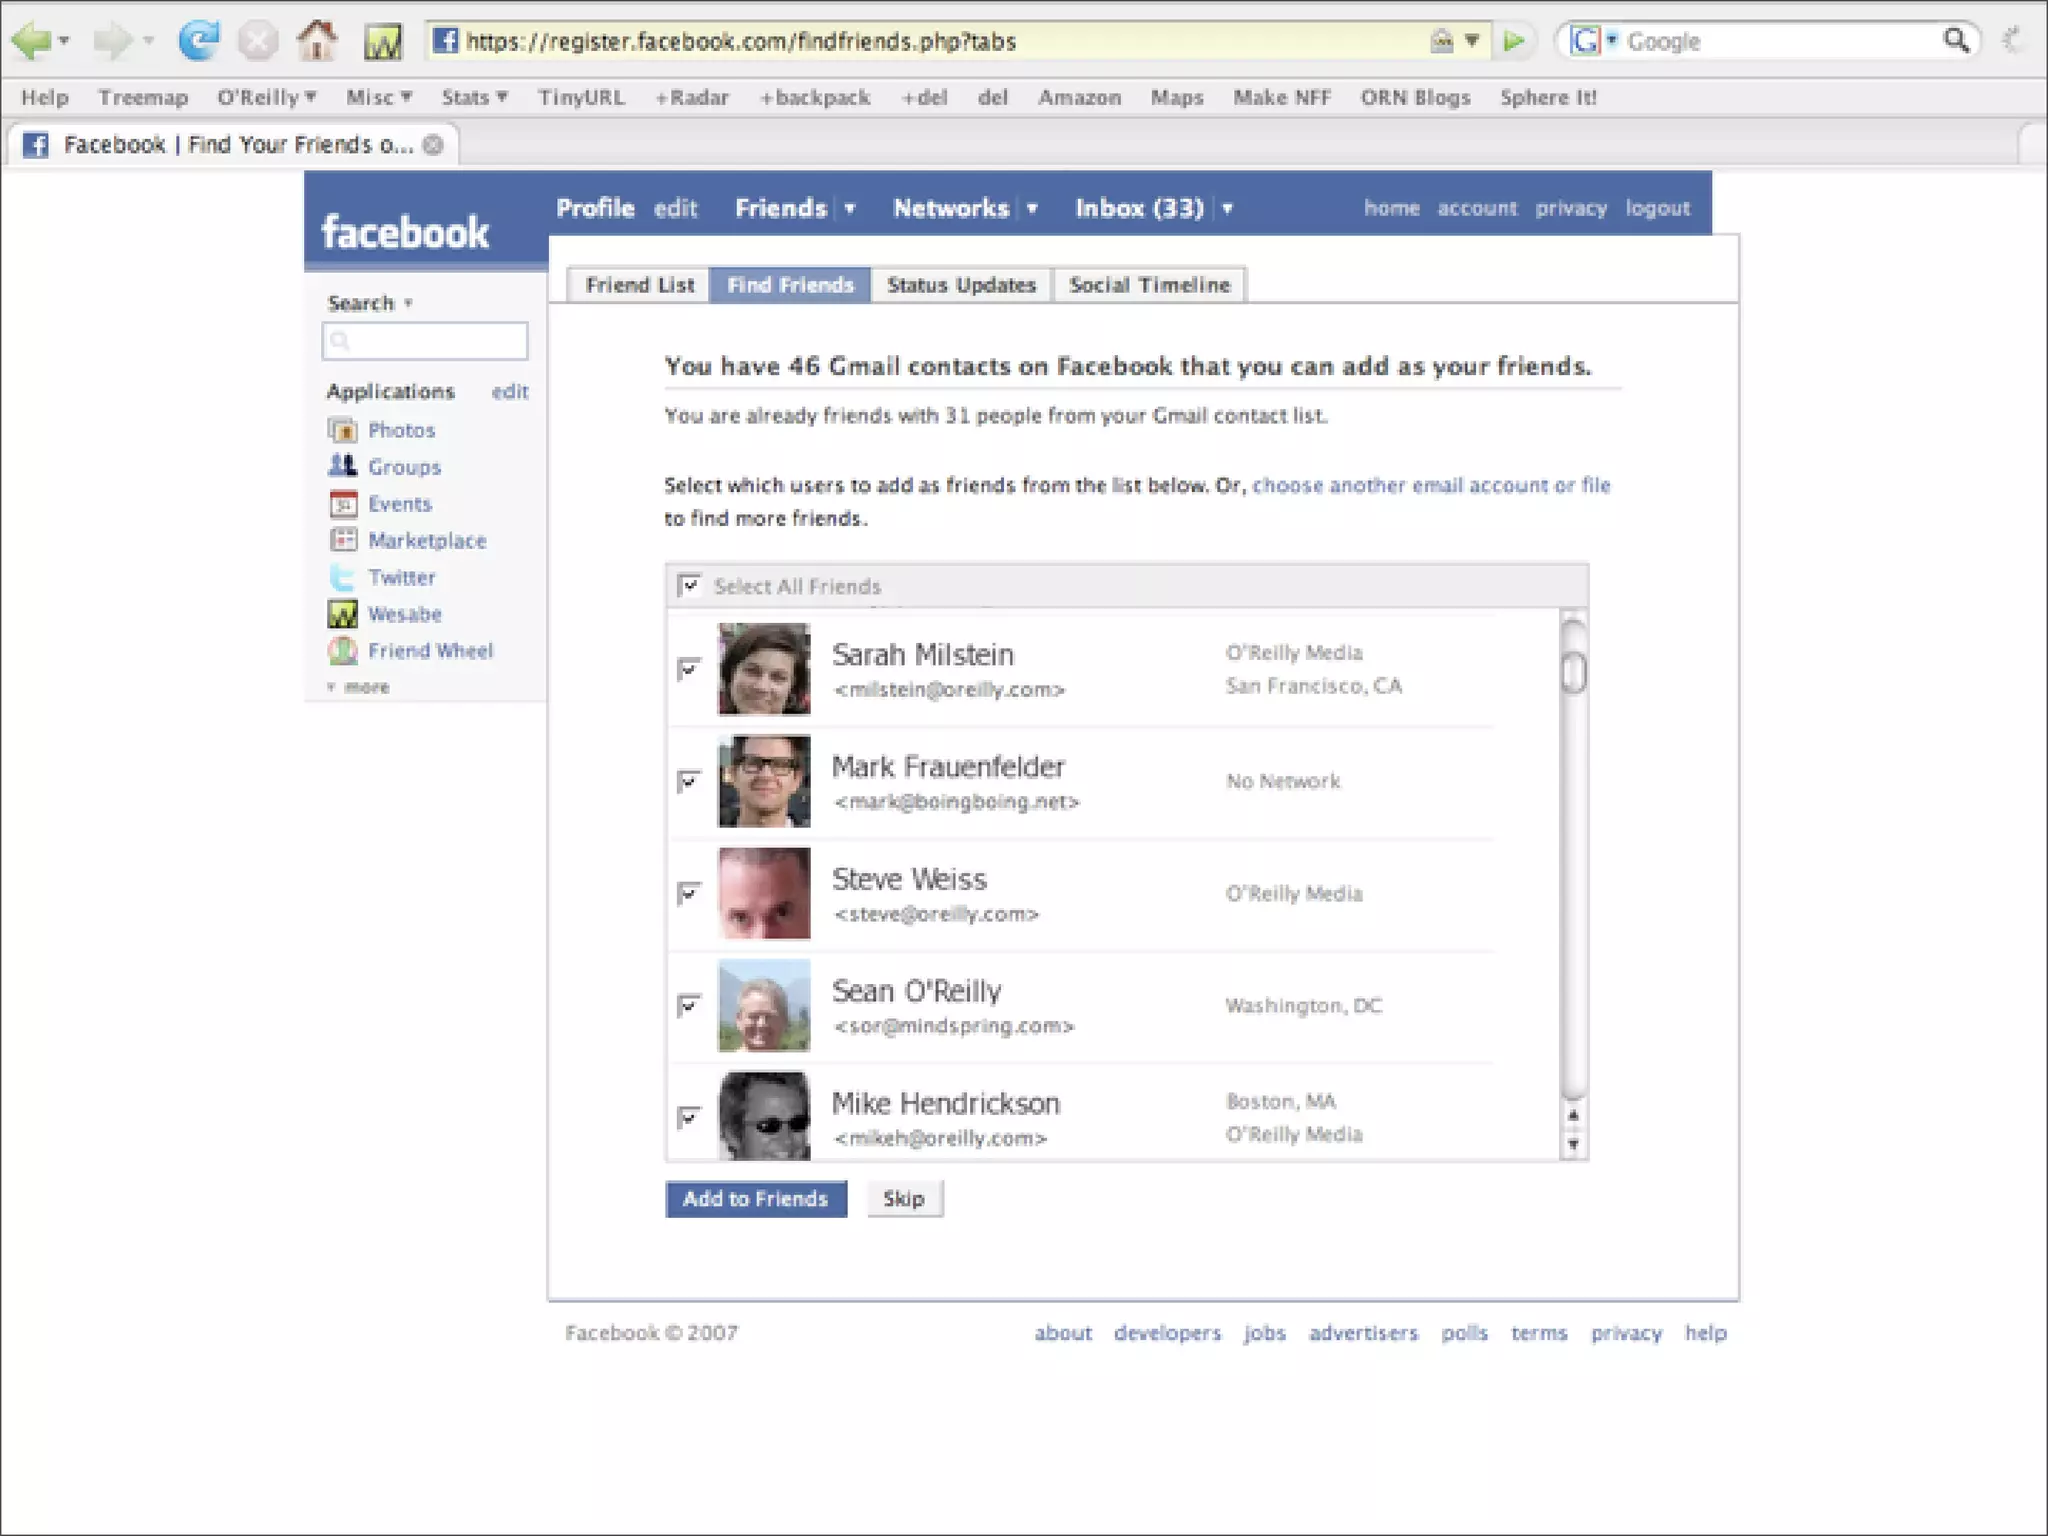
Task: Click the lock icon in the address bar
Action: [1441, 41]
